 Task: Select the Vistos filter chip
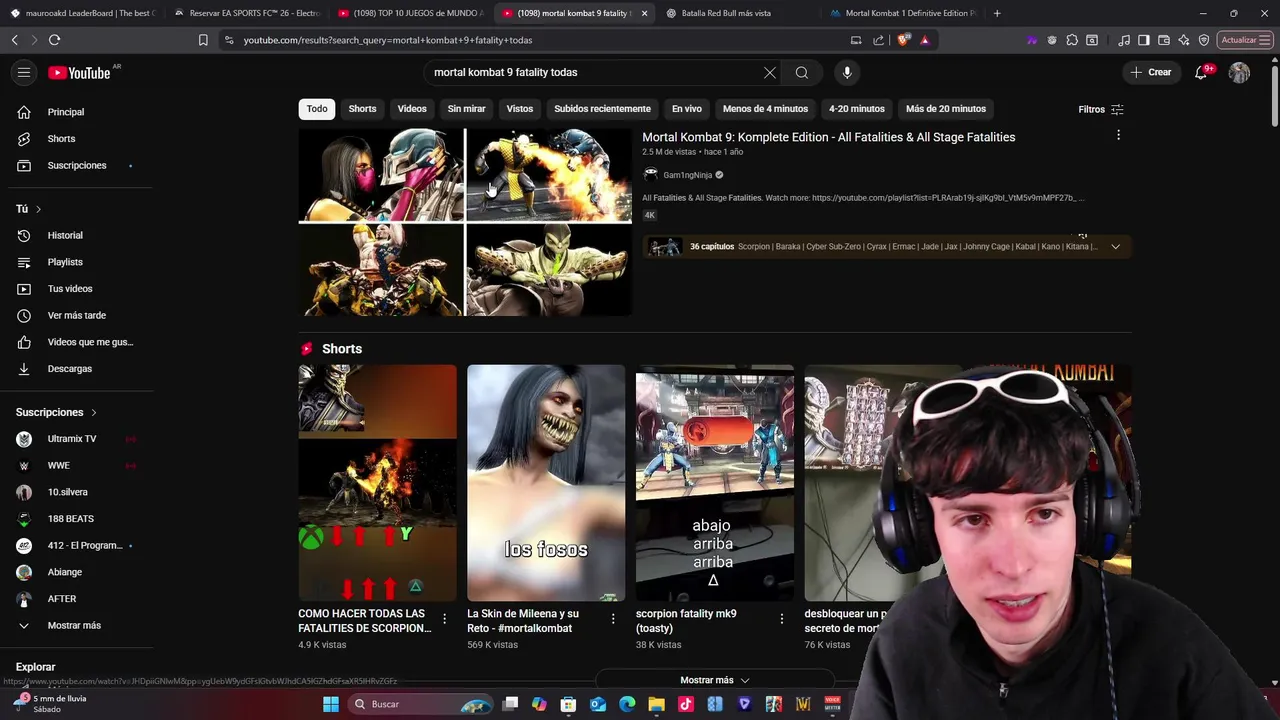tap(520, 109)
